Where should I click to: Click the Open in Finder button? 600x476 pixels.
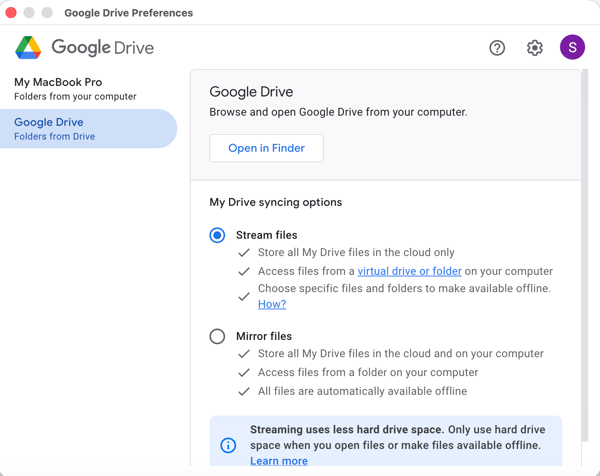coord(266,148)
